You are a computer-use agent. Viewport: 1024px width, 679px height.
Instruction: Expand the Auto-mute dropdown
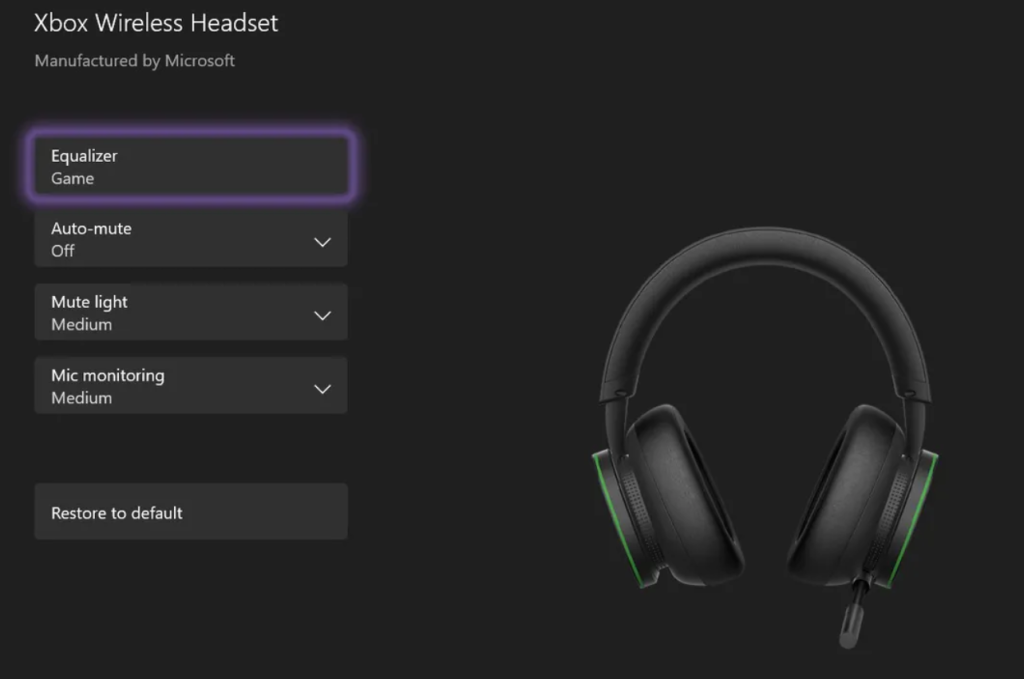coord(191,239)
